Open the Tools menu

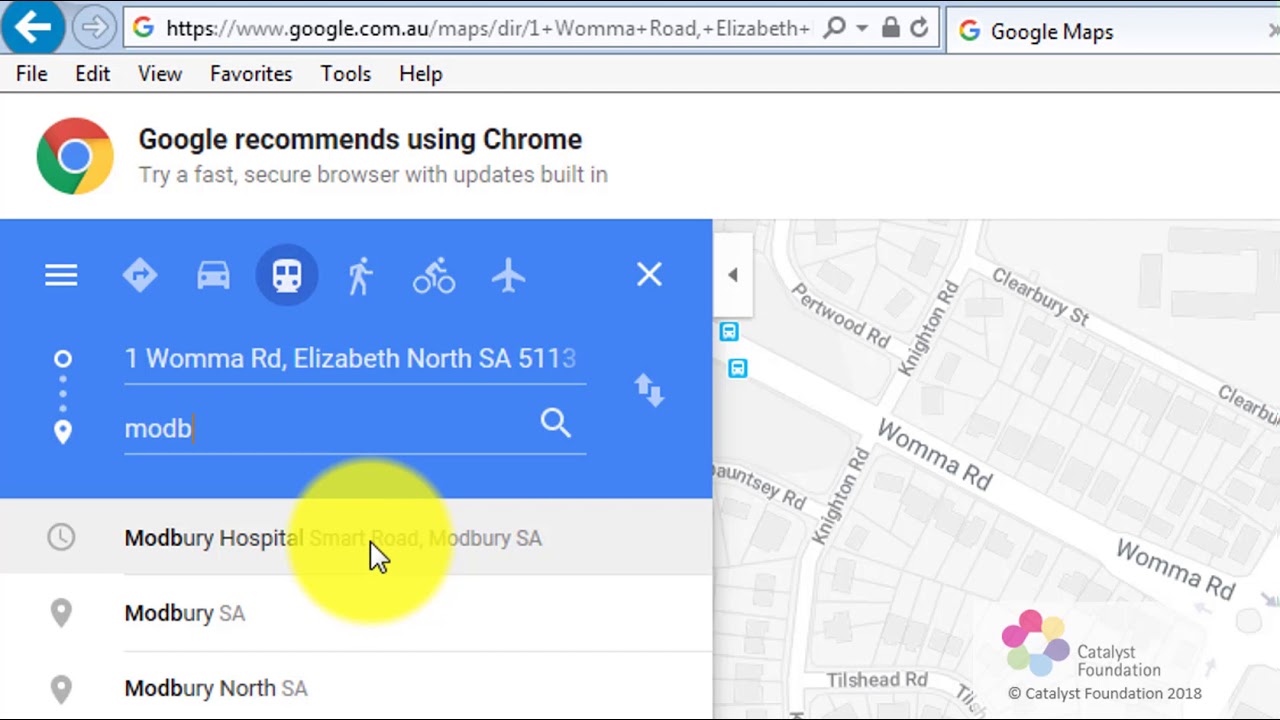(345, 74)
